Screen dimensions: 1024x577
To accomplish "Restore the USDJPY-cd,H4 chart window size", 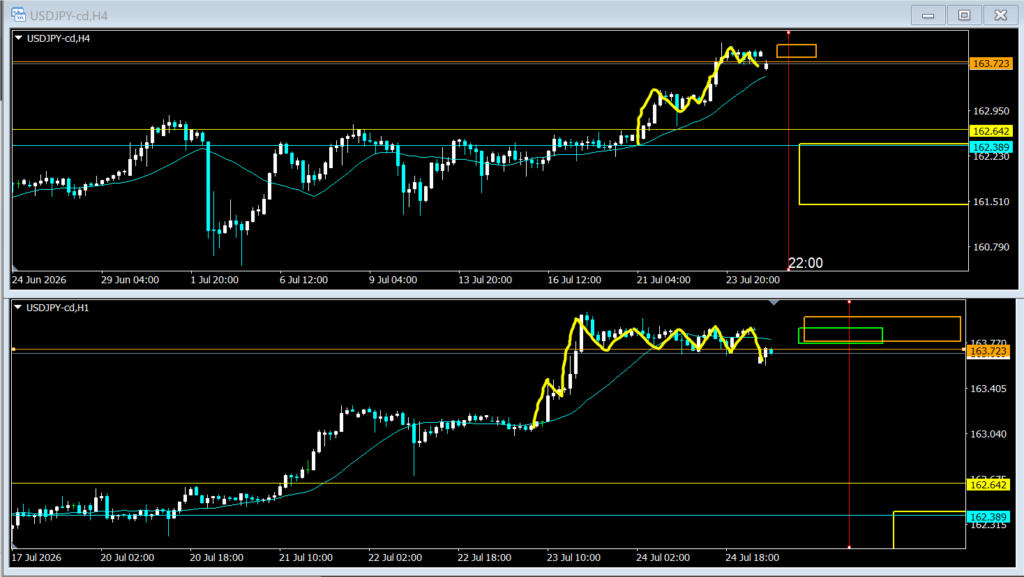I will coord(964,15).
